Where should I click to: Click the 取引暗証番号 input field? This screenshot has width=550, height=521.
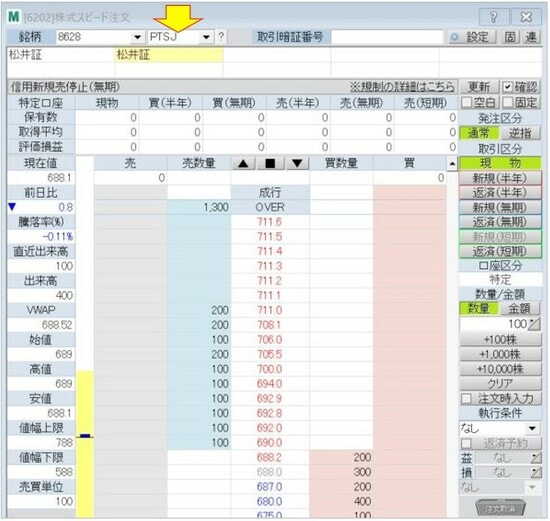[x=387, y=37]
